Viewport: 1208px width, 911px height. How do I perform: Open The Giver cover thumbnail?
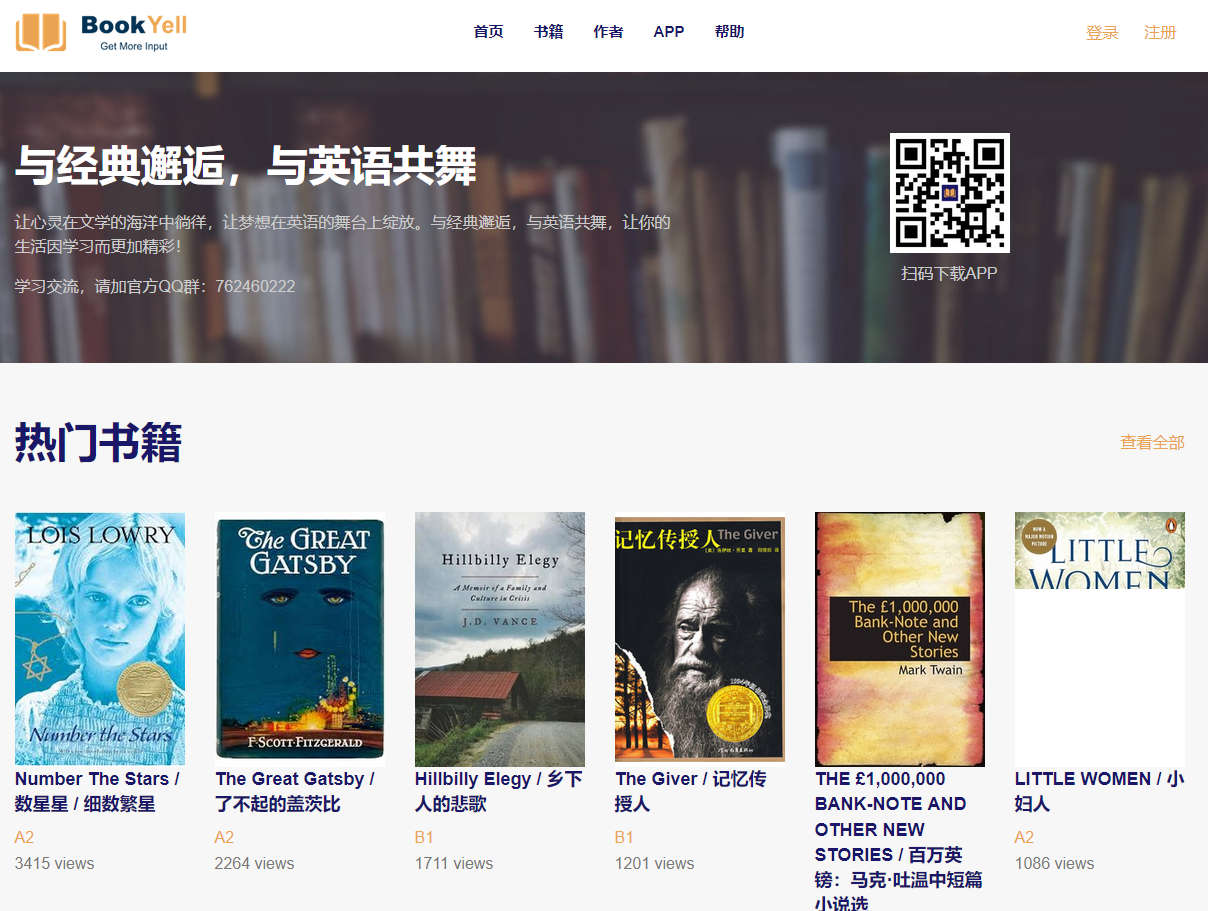(x=700, y=639)
